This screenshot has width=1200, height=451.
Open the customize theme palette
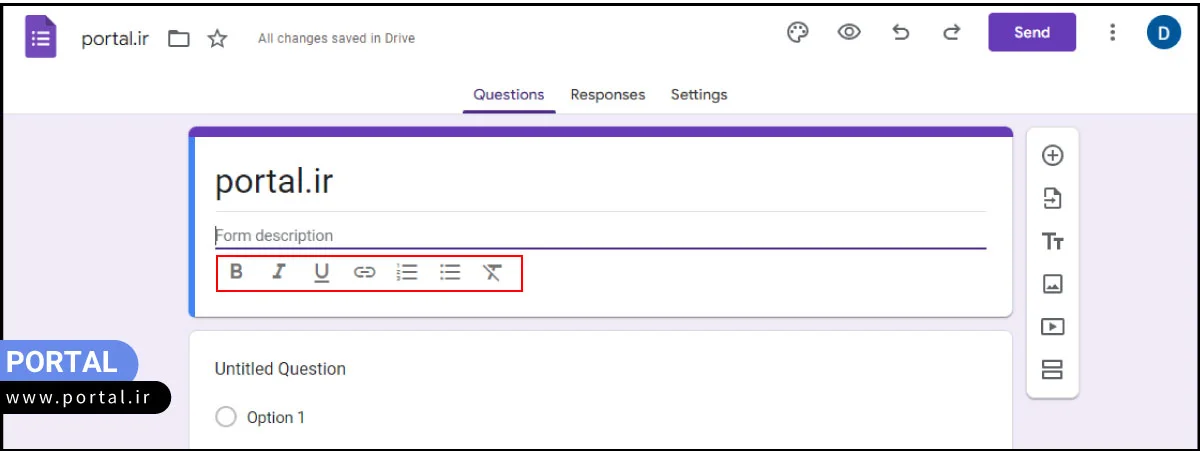tap(798, 32)
